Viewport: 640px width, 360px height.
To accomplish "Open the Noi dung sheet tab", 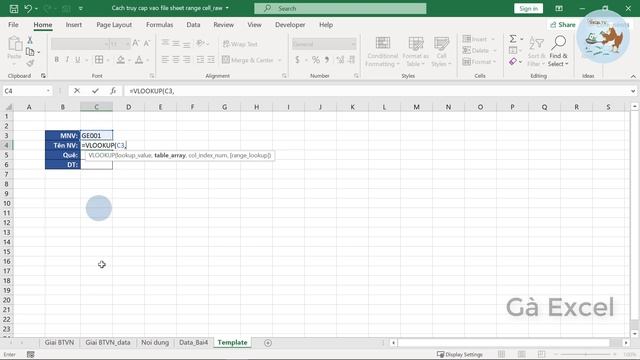I will pos(155,342).
